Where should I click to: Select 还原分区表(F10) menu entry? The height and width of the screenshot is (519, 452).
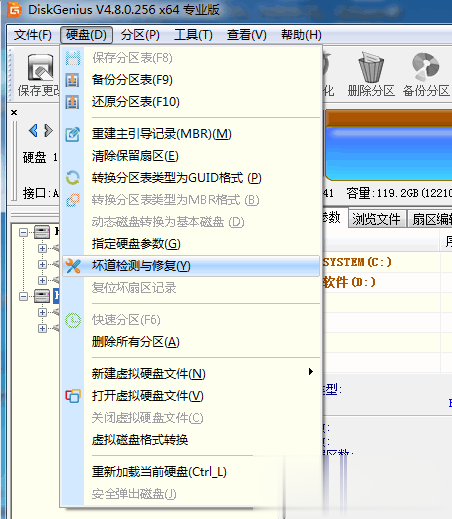pos(191,102)
